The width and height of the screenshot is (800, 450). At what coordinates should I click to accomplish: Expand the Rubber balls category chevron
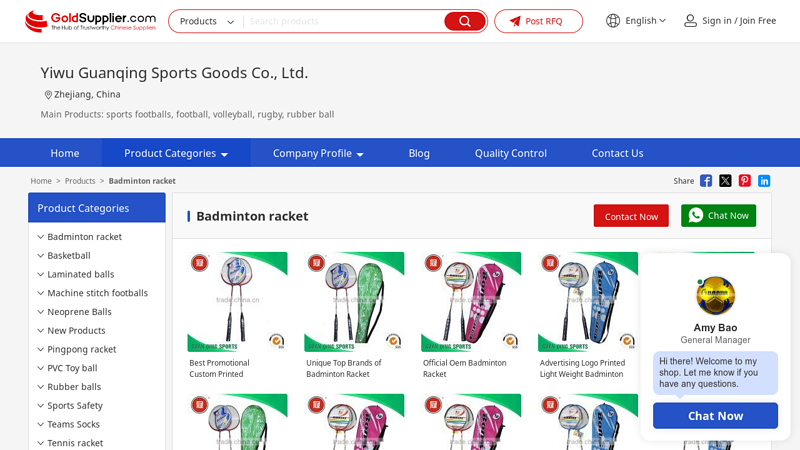(40, 387)
